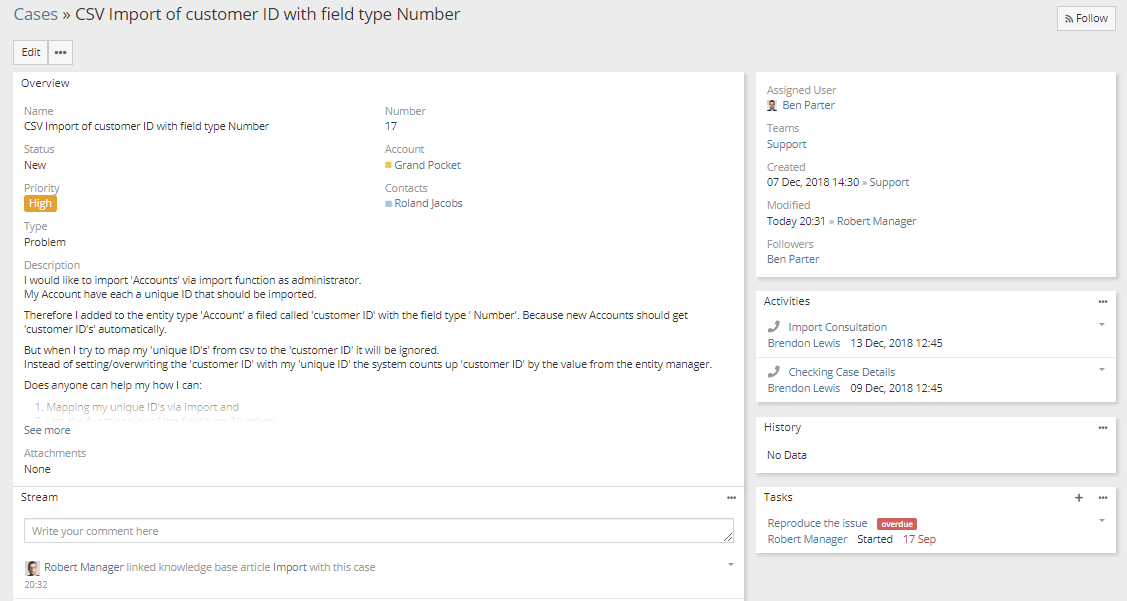The width and height of the screenshot is (1127, 601).
Task: Expand description with See more
Action: click(x=47, y=430)
